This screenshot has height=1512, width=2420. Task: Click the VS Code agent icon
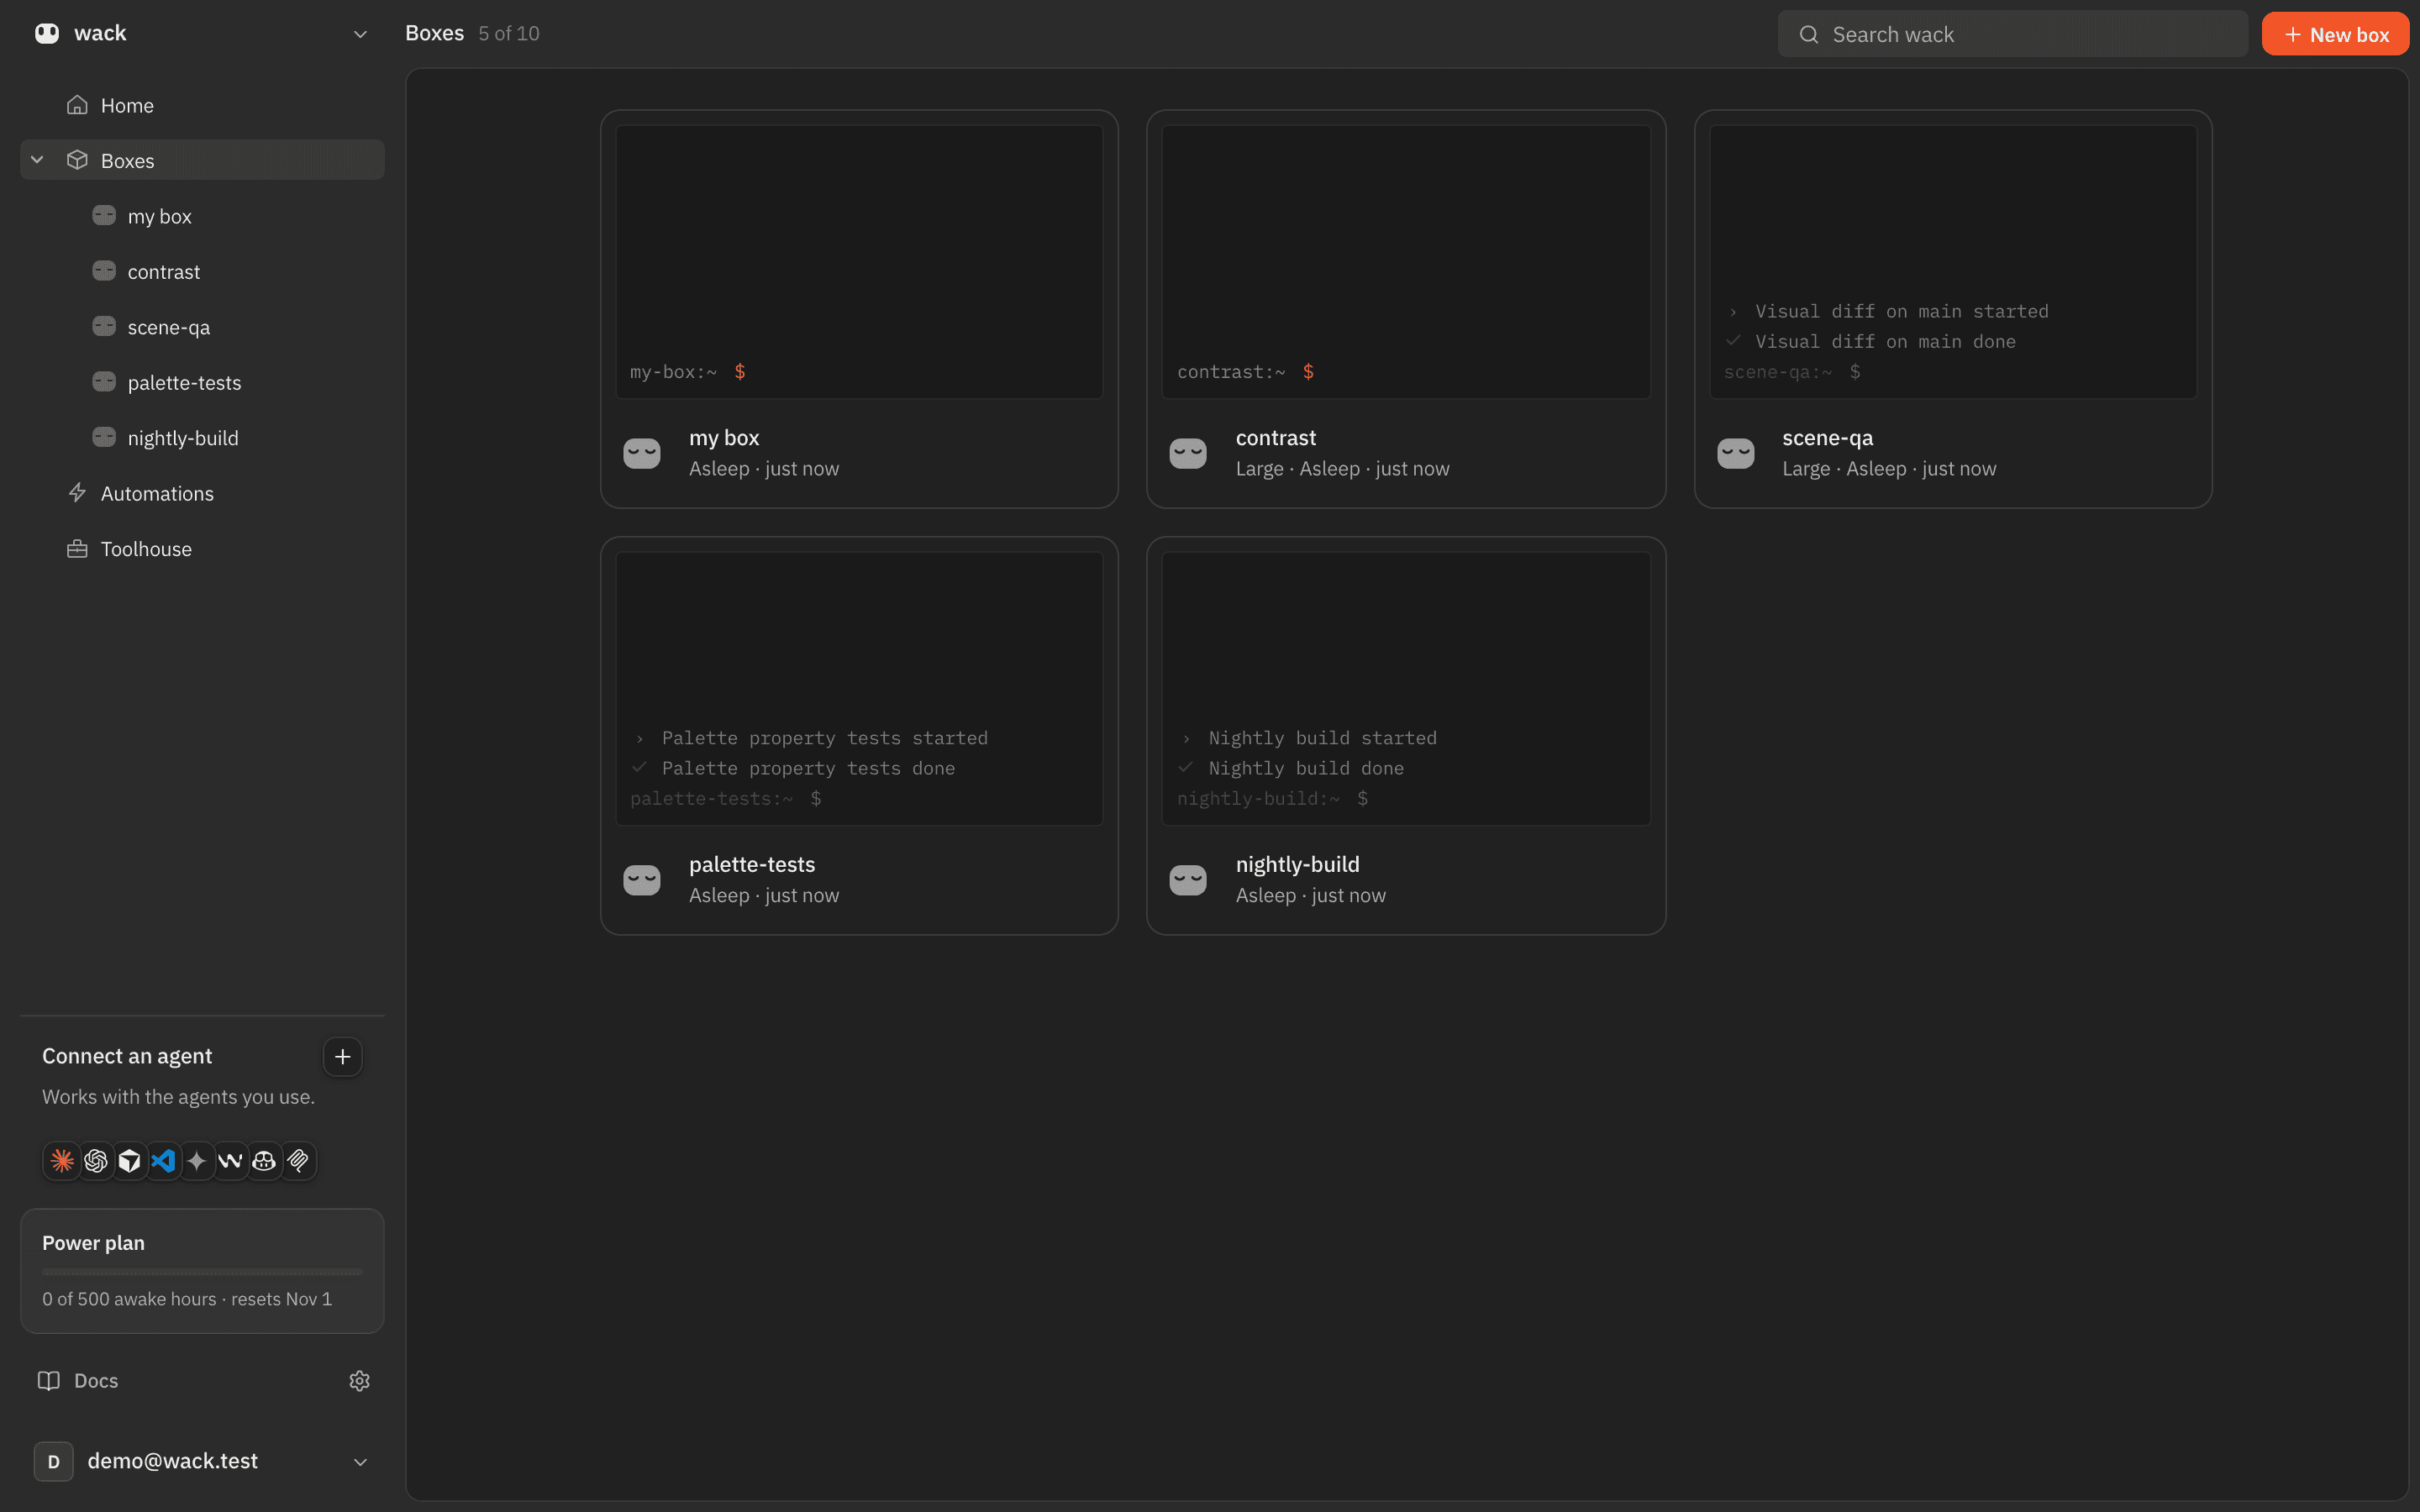coord(163,1161)
